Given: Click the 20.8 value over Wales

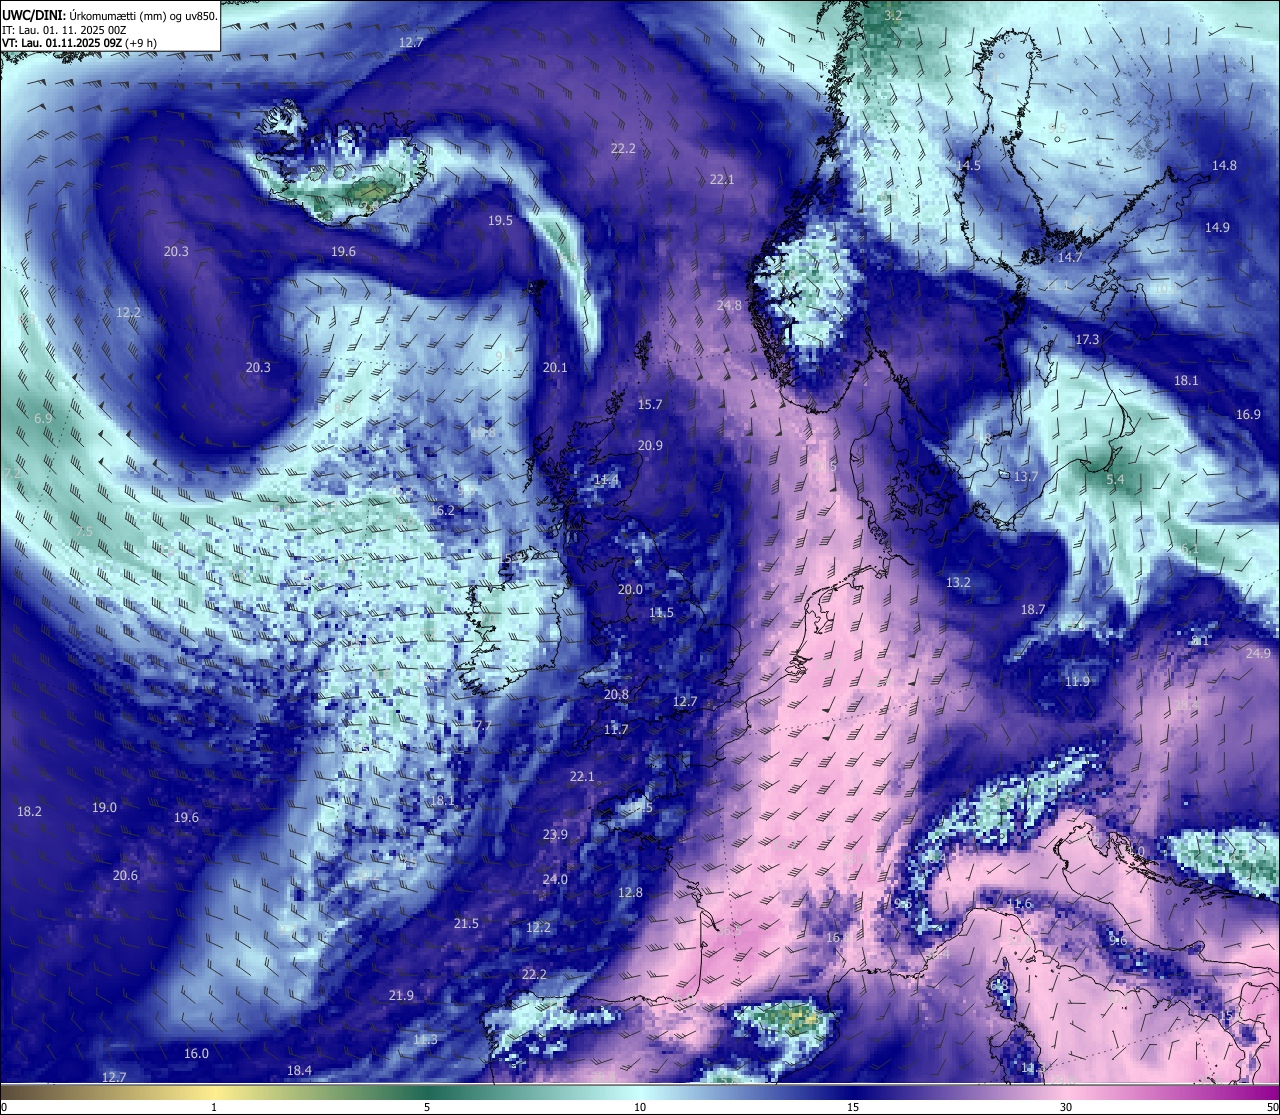Looking at the screenshot, I should [x=616, y=694].
